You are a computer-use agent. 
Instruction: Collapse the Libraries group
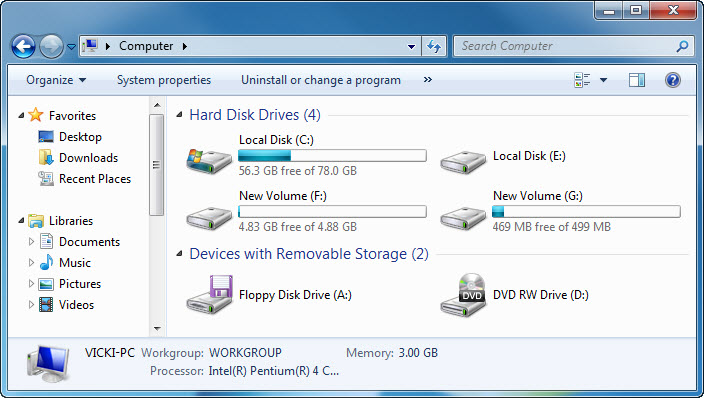pos(21,221)
